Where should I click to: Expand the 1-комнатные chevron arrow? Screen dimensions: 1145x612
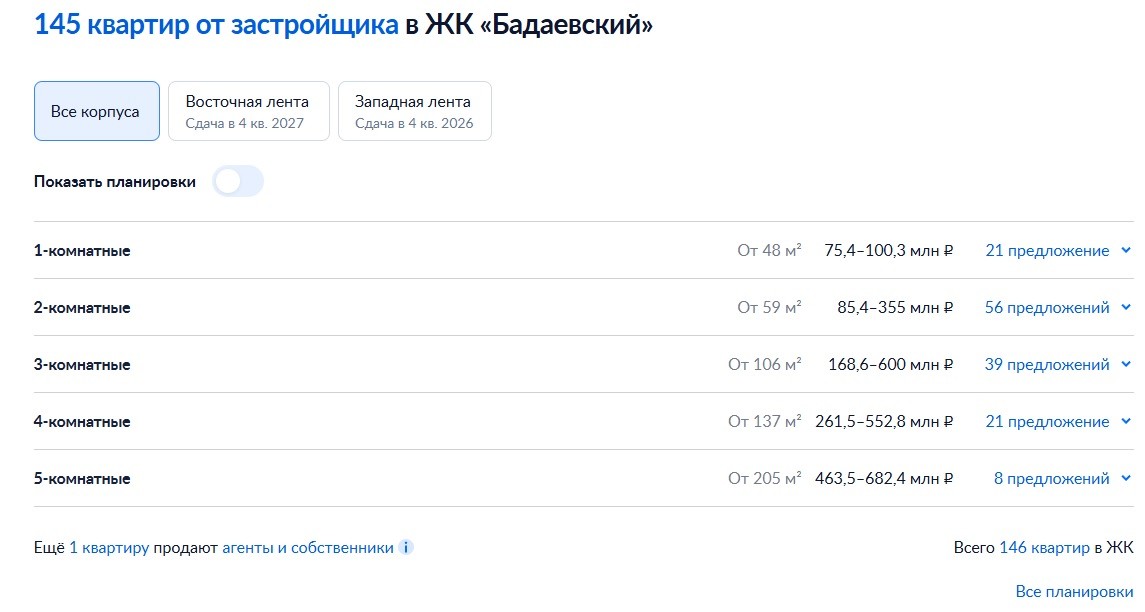(x=1126, y=250)
